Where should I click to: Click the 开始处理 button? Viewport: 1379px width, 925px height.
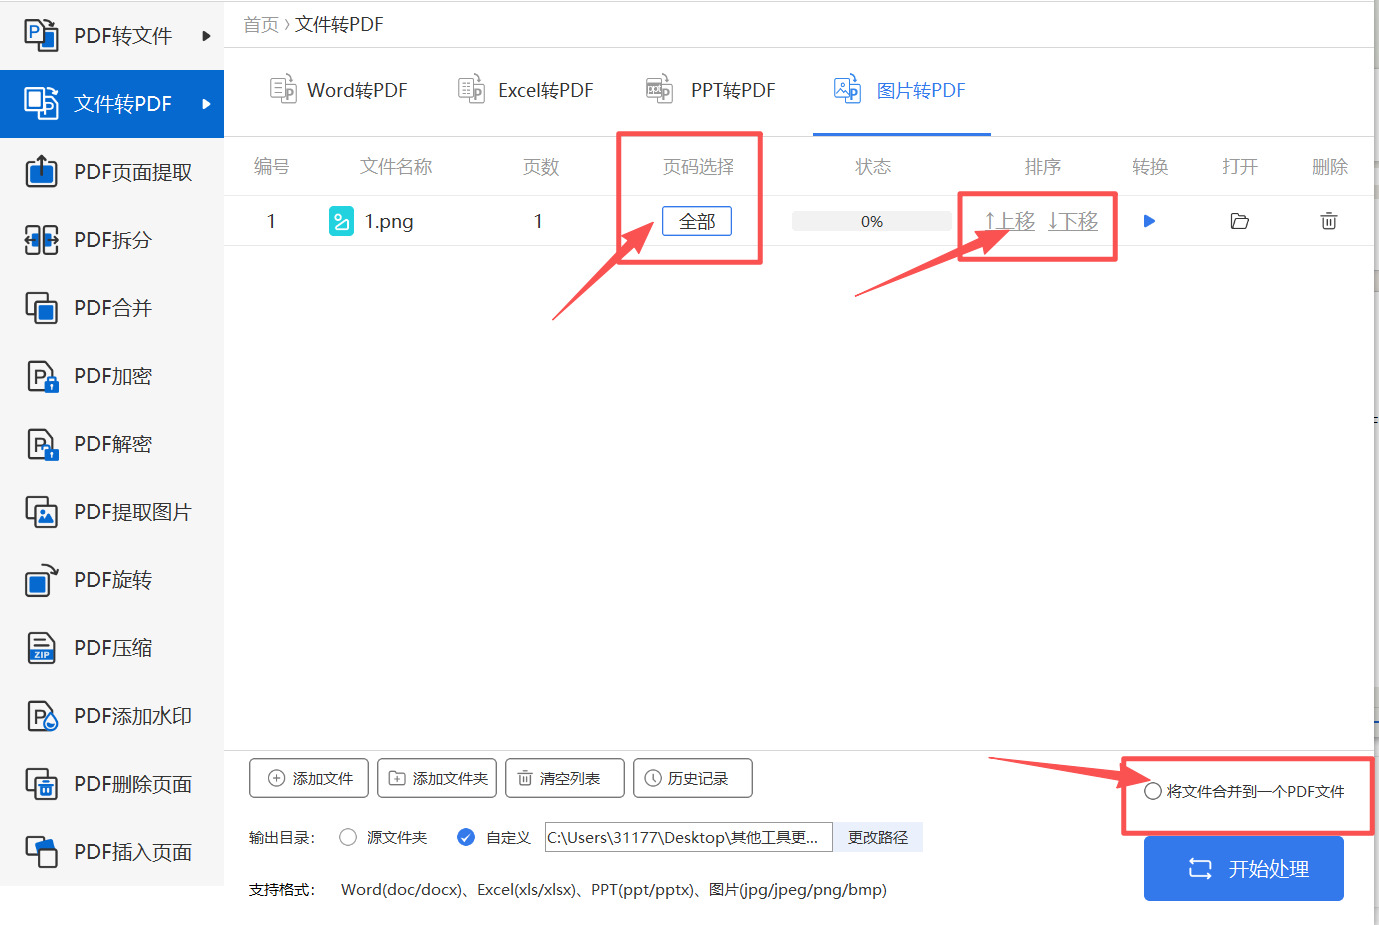[1243, 868]
